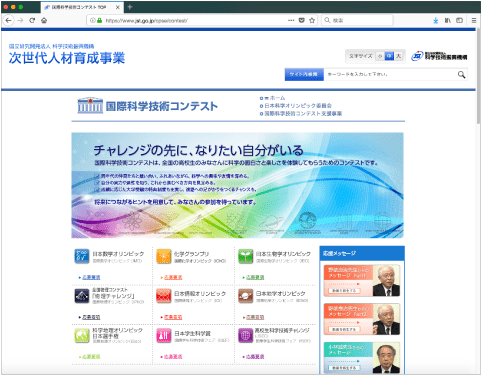This screenshot has height=375, width=482.
Task: Open the 化学グランプリ orange icon
Action: coord(164,256)
